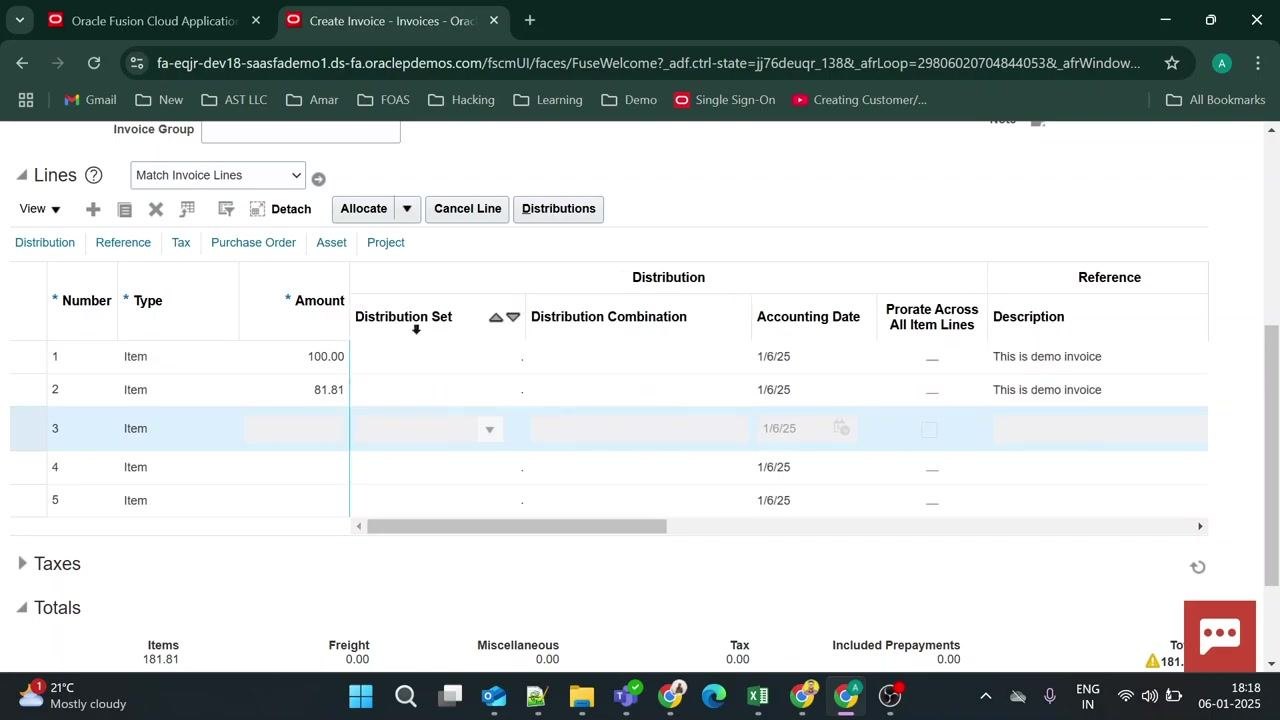Viewport: 1280px width, 720px height.
Task: Reload the page with browser refresh icon
Action: point(94,63)
